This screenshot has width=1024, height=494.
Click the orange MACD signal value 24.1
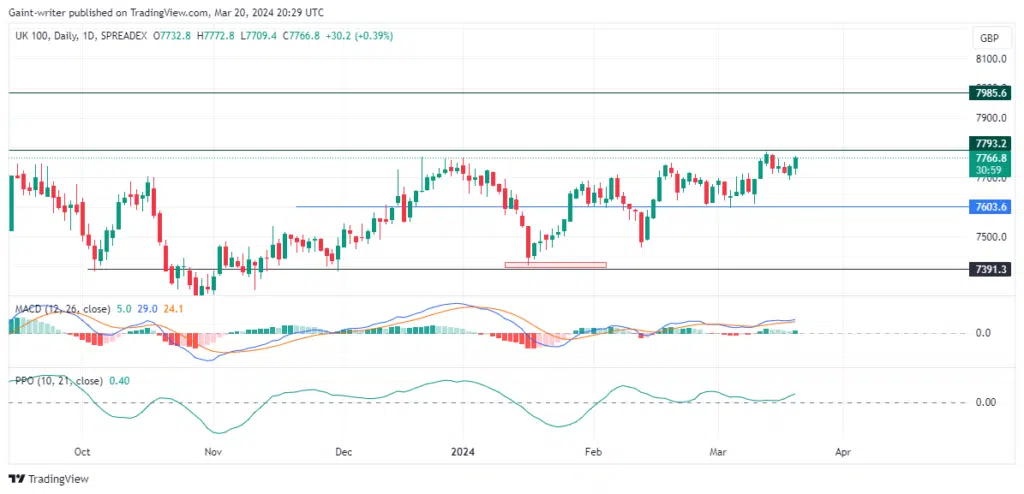point(173,308)
